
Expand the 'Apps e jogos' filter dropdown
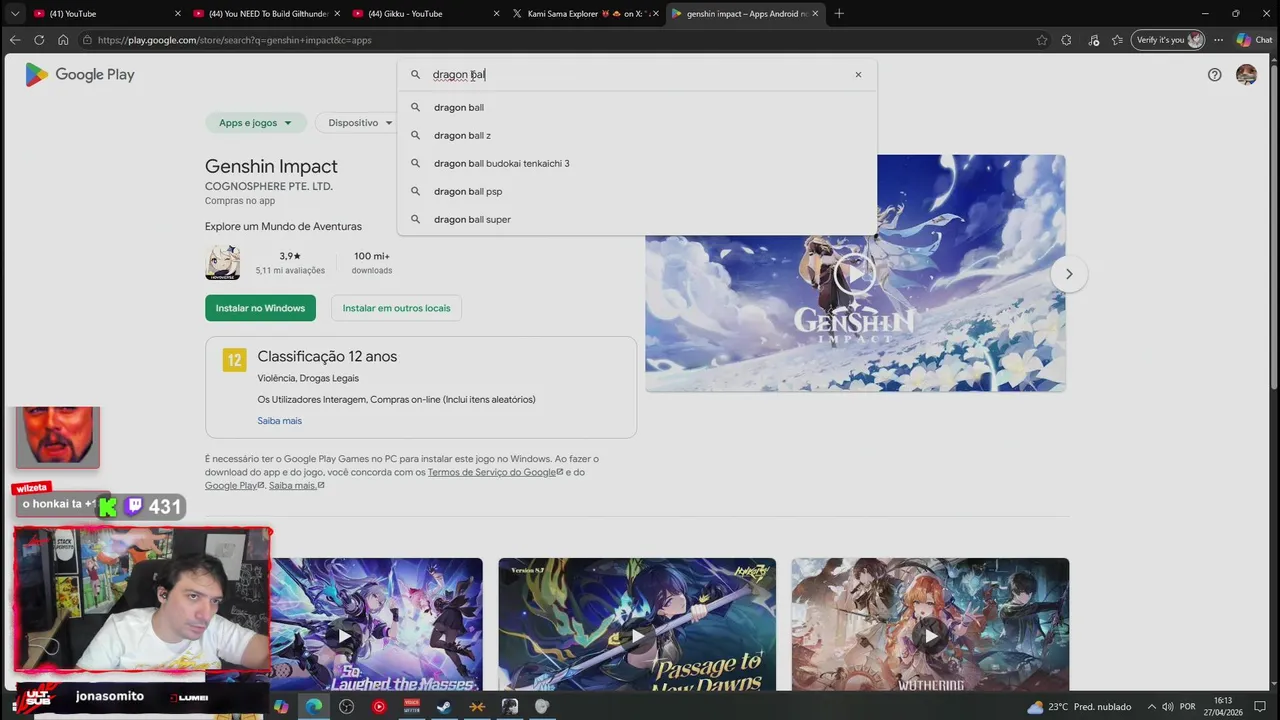[x=255, y=123]
